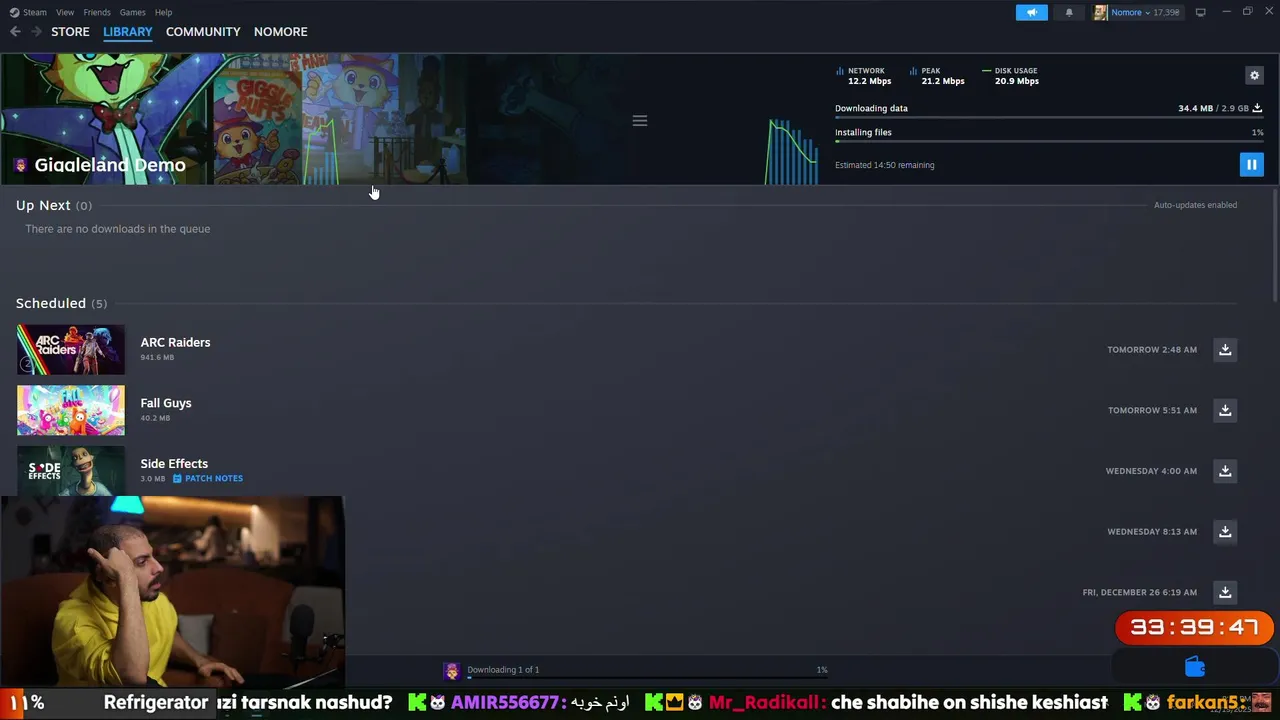The width and height of the screenshot is (1280, 720).
Task: Open the Fall Guys title
Action: pos(166,403)
